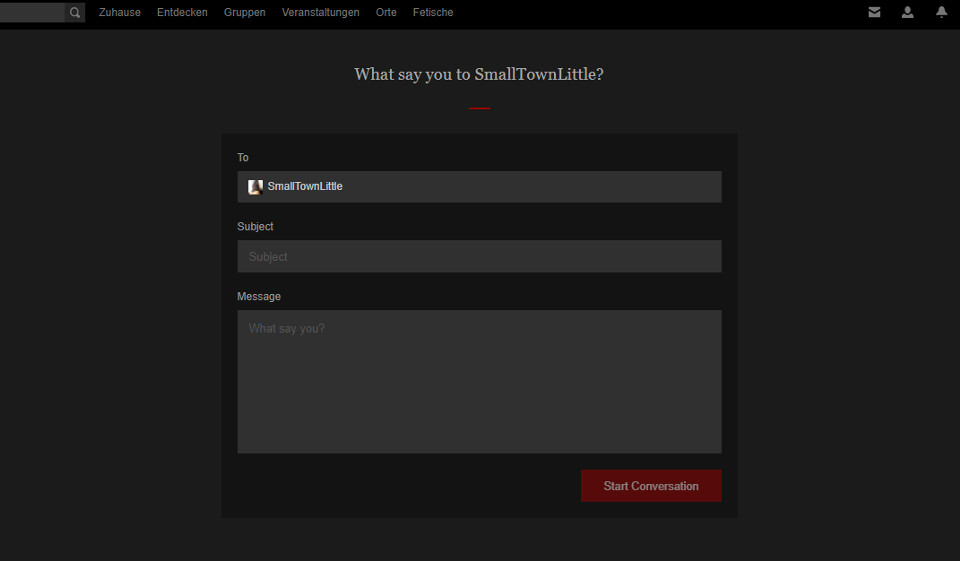This screenshot has height=561, width=960.
Task: Click the To recipient field
Action: (479, 187)
